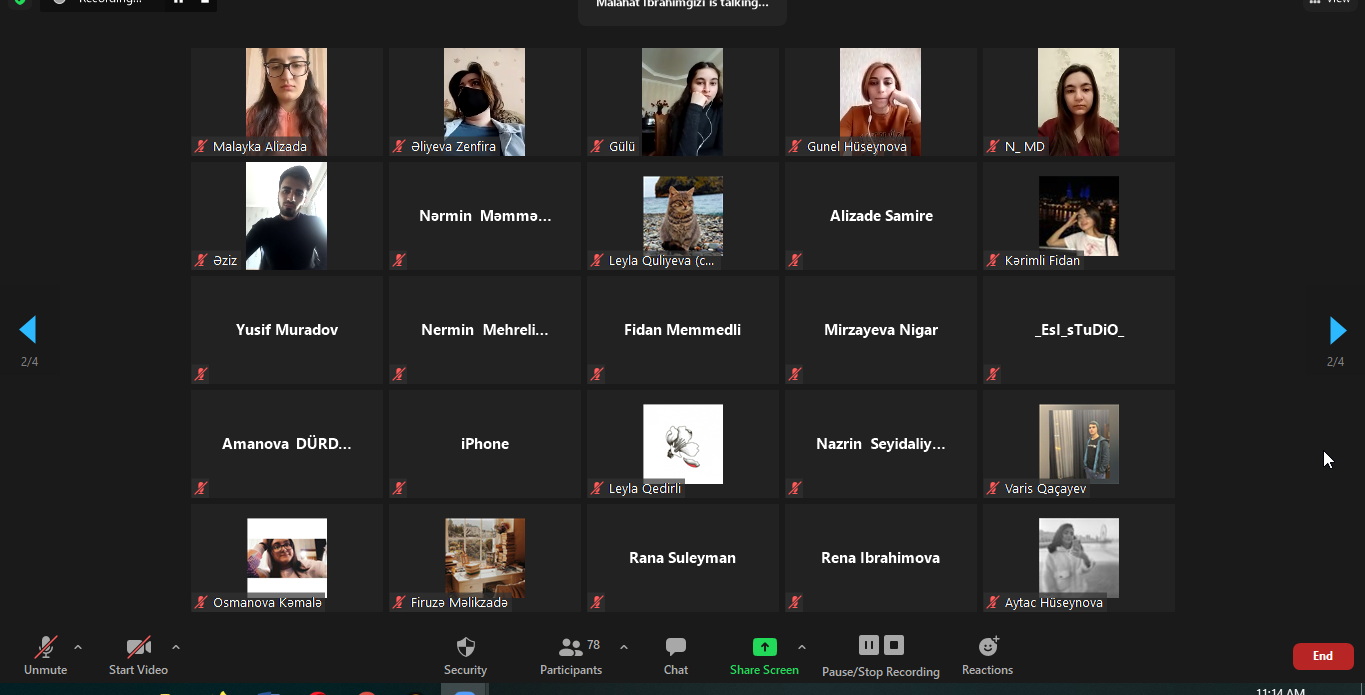1365x695 pixels.
Task: Click muted mic icon on Mirzayeva Nigar's tile
Action: [795, 374]
